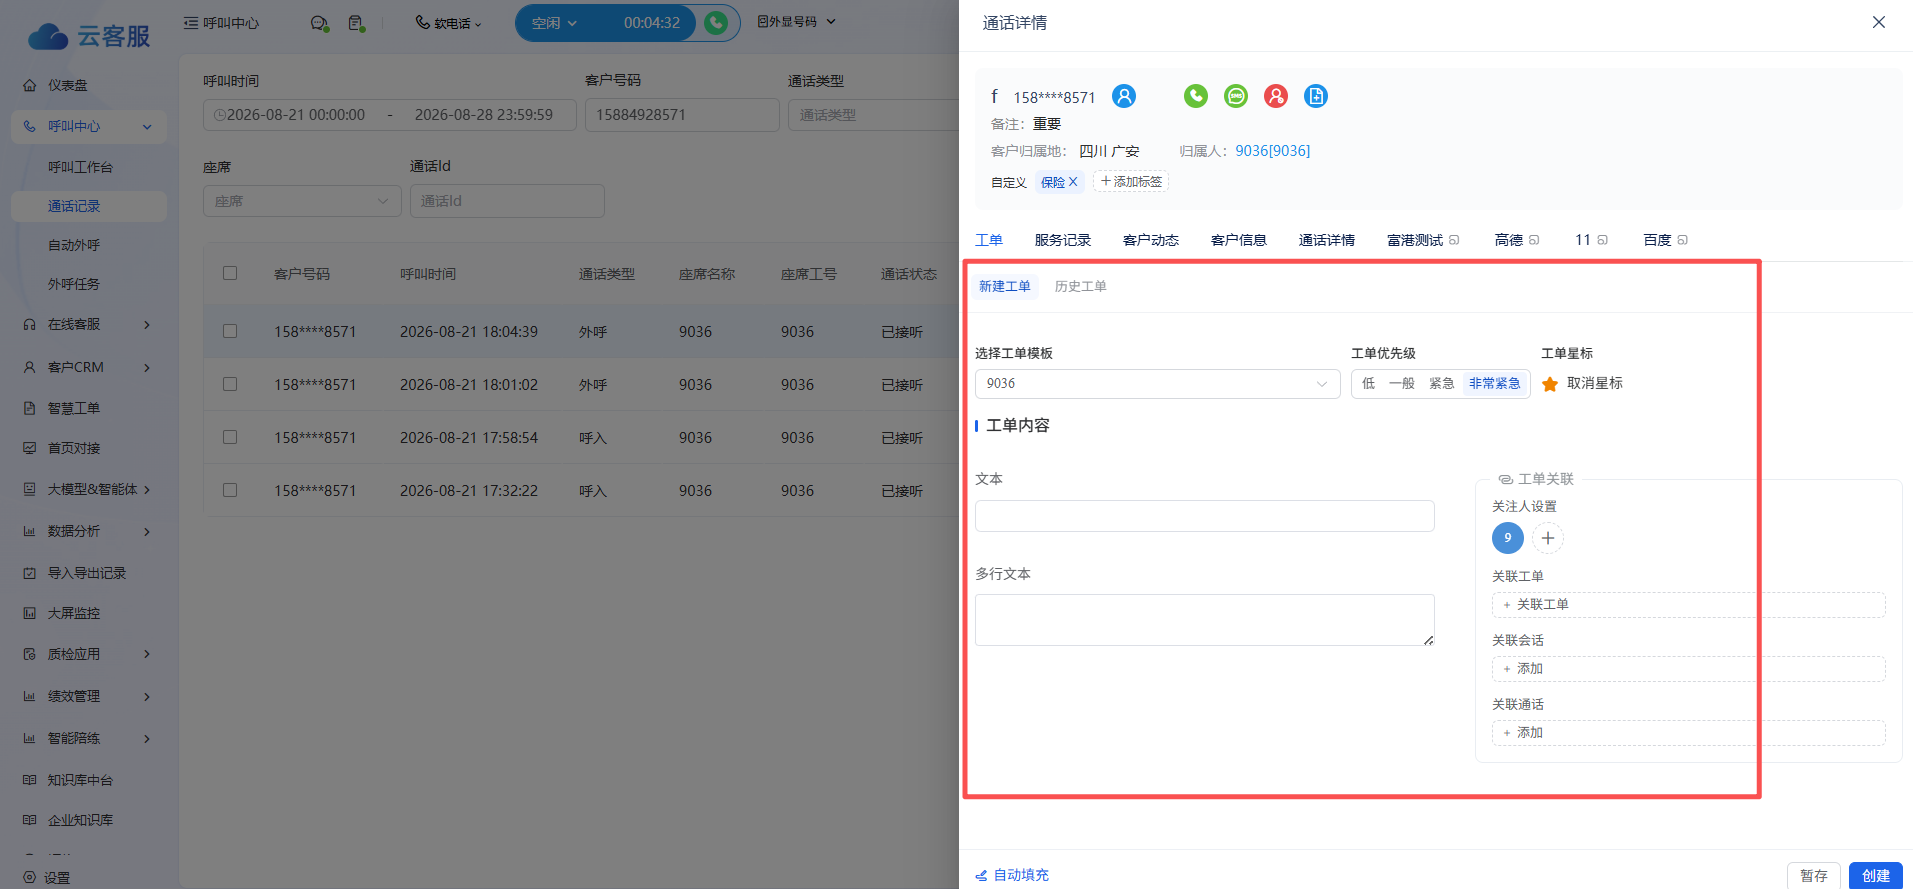Switch to the 客户动态 tab
The width and height of the screenshot is (1913, 889).
tap(1150, 240)
